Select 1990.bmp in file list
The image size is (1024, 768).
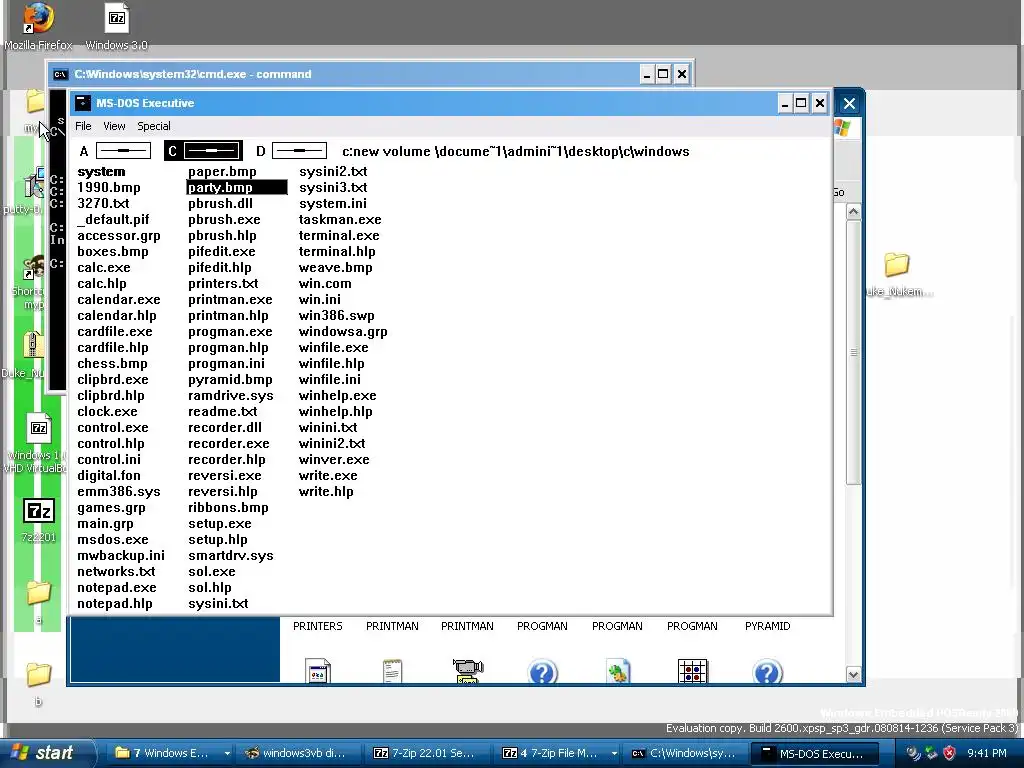coord(108,188)
